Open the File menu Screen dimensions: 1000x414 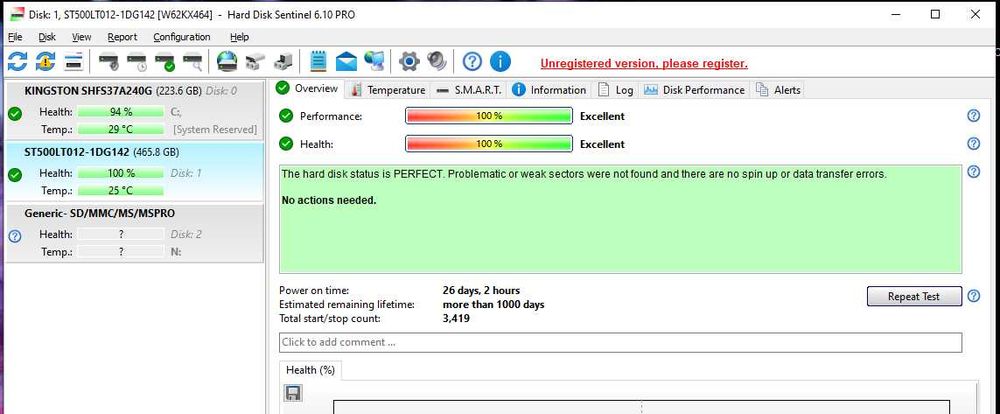pos(15,37)
